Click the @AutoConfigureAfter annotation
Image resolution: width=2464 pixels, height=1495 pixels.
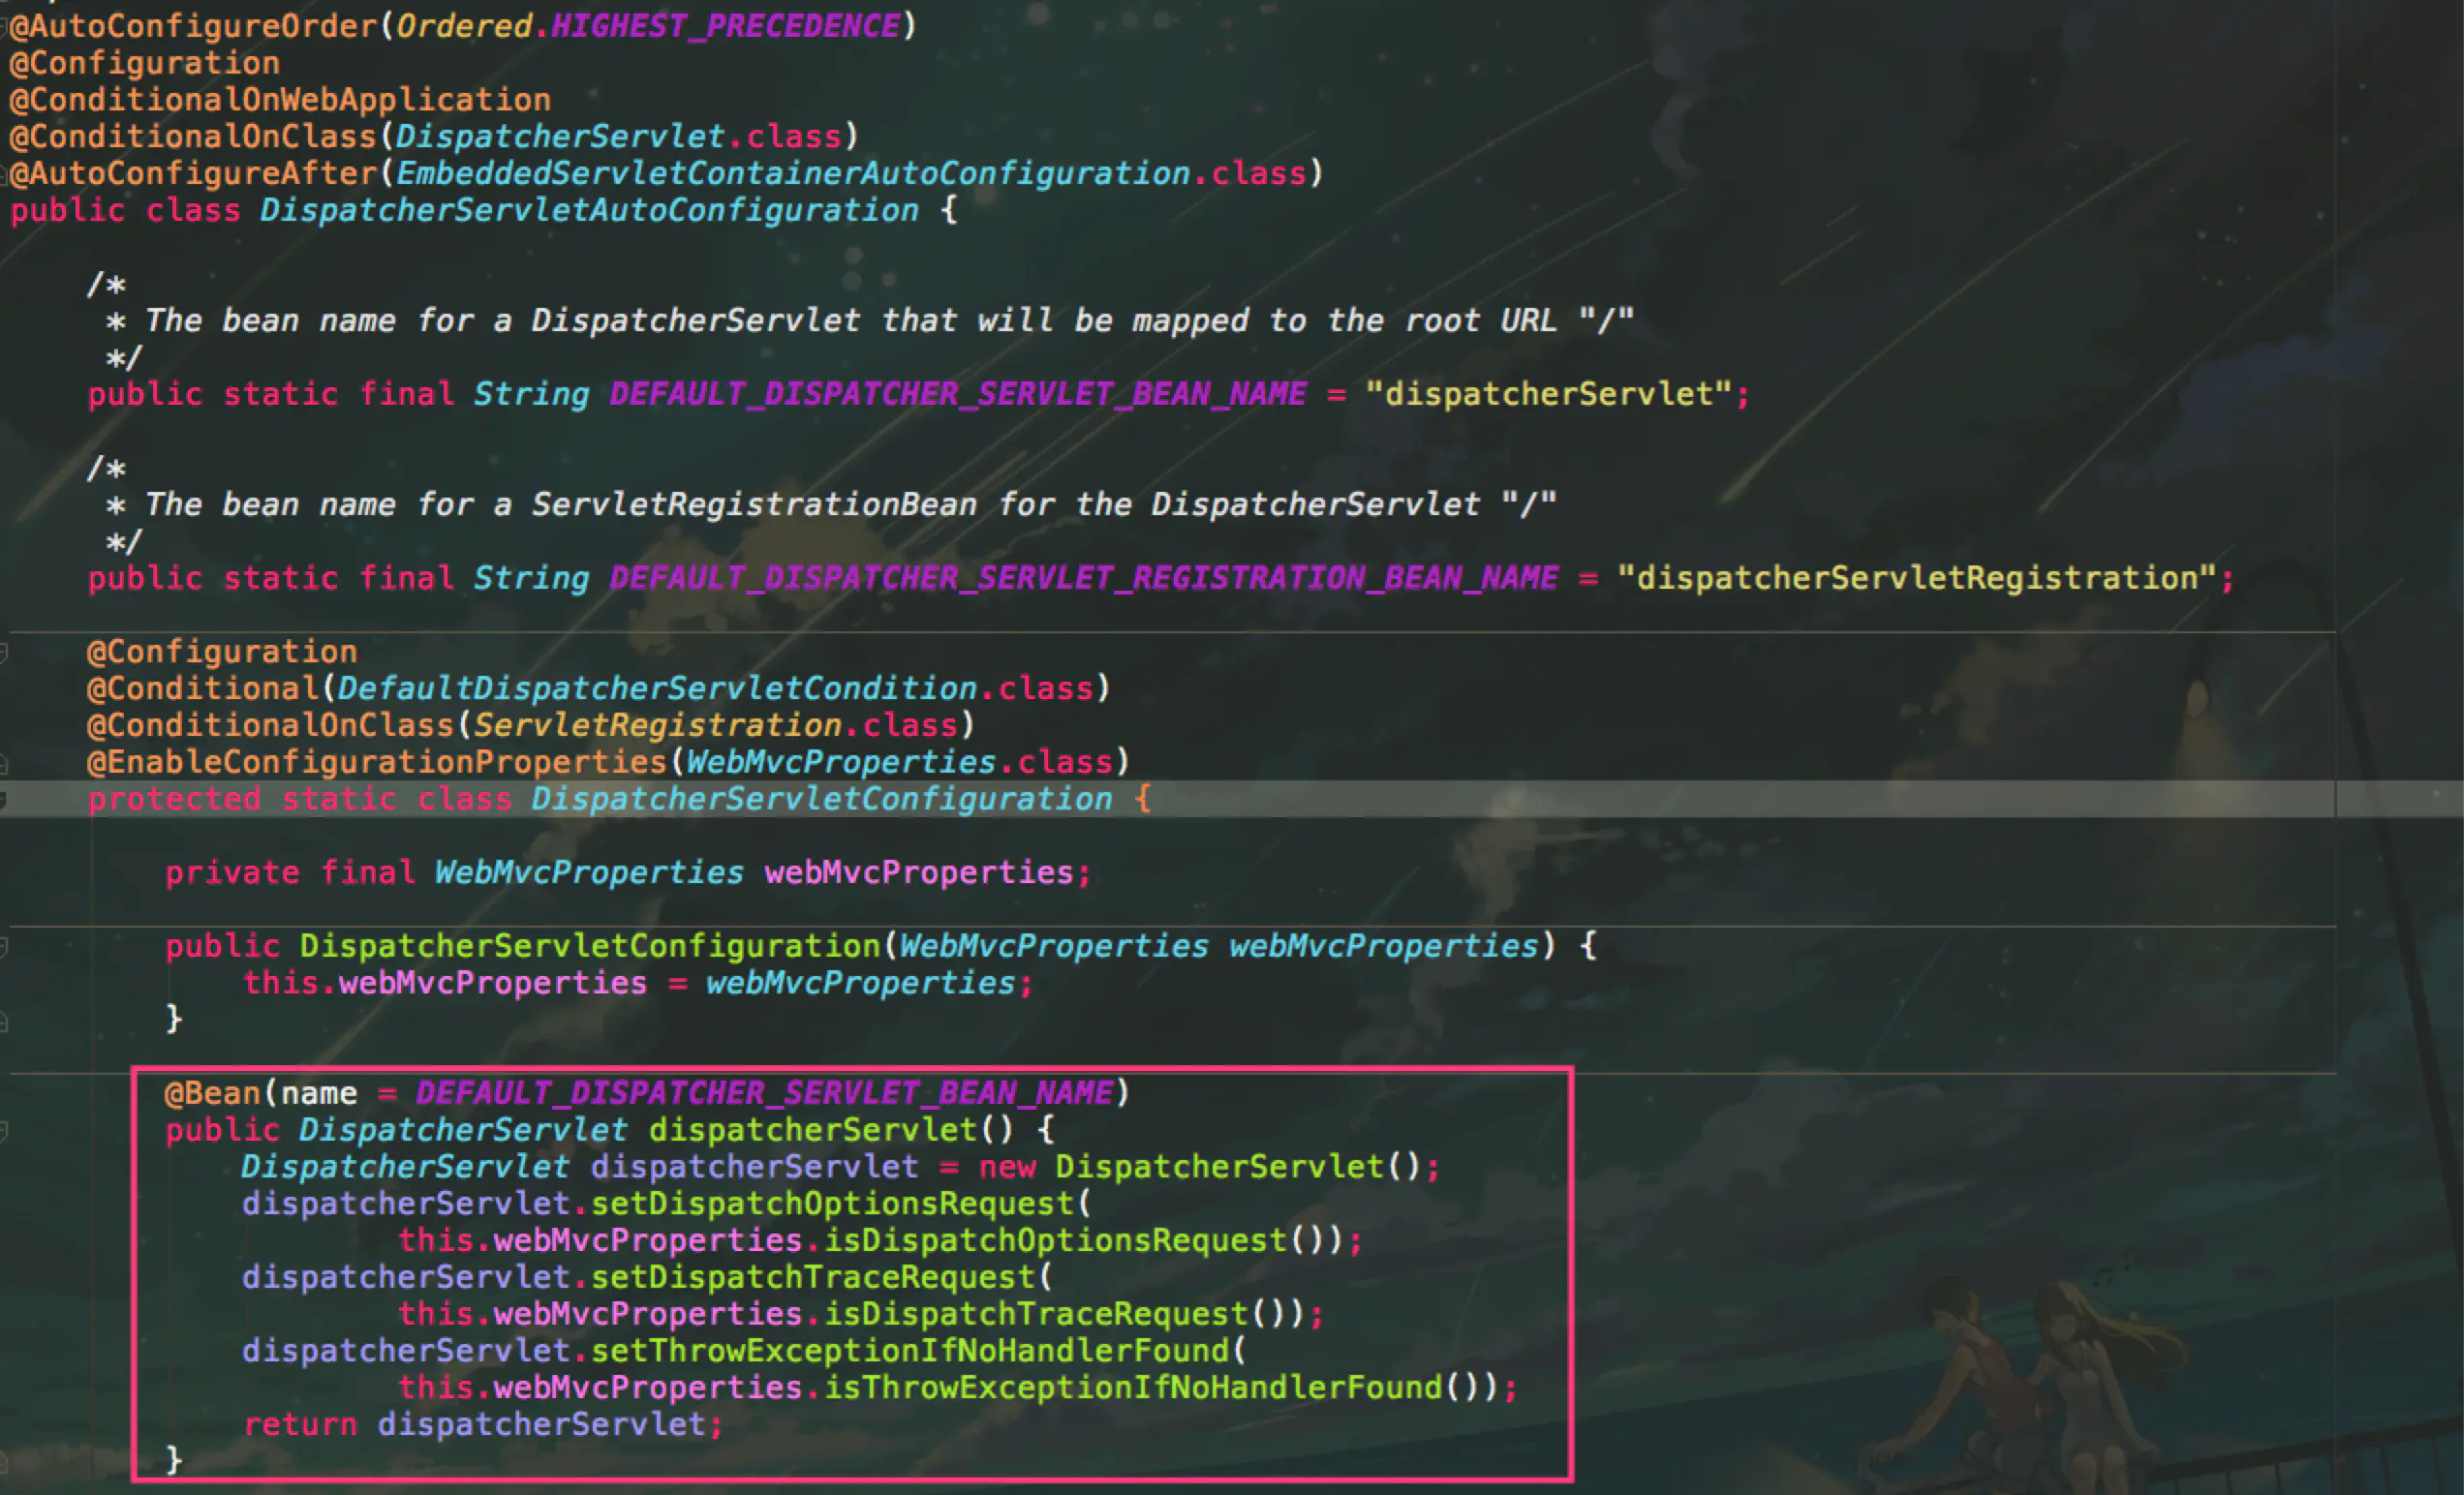click(193, 173)
